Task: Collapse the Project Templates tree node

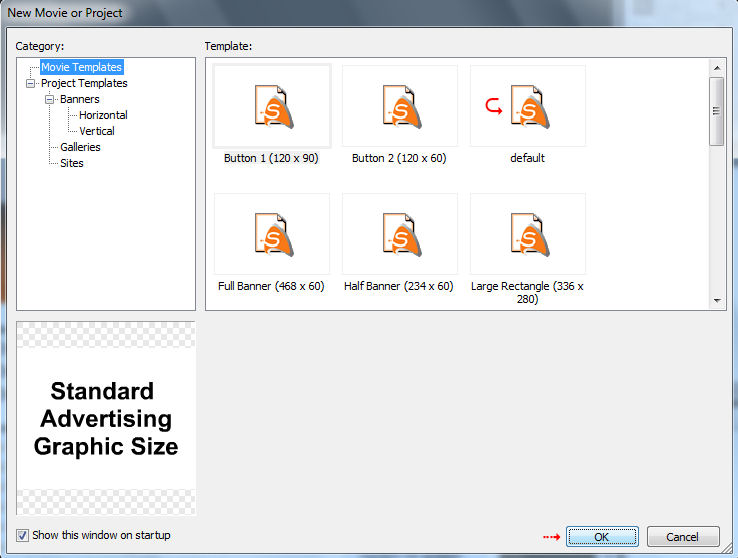Action: coord(31,84)
